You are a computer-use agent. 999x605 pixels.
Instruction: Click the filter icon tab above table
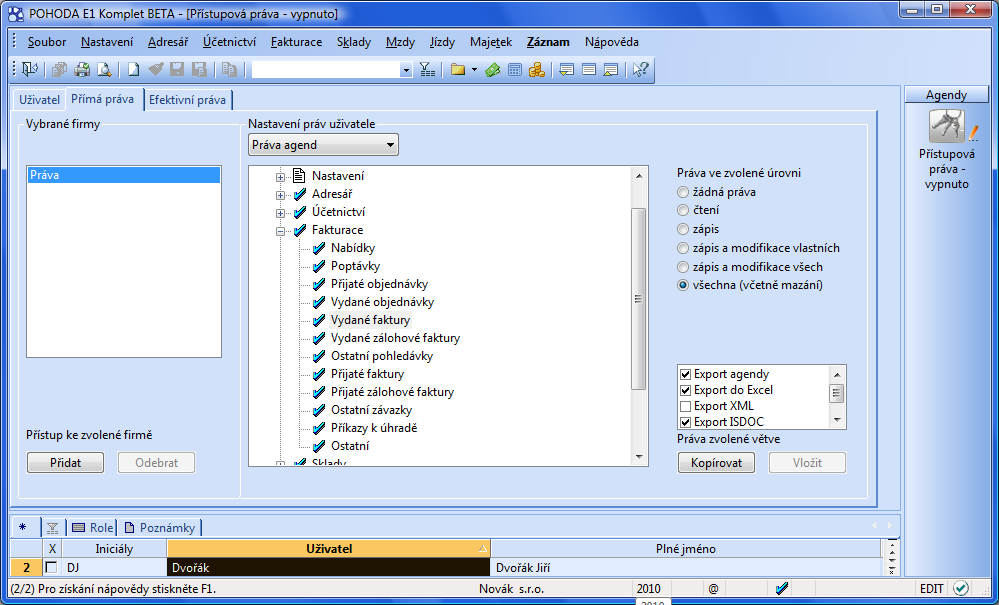click(x=53, y=528)
